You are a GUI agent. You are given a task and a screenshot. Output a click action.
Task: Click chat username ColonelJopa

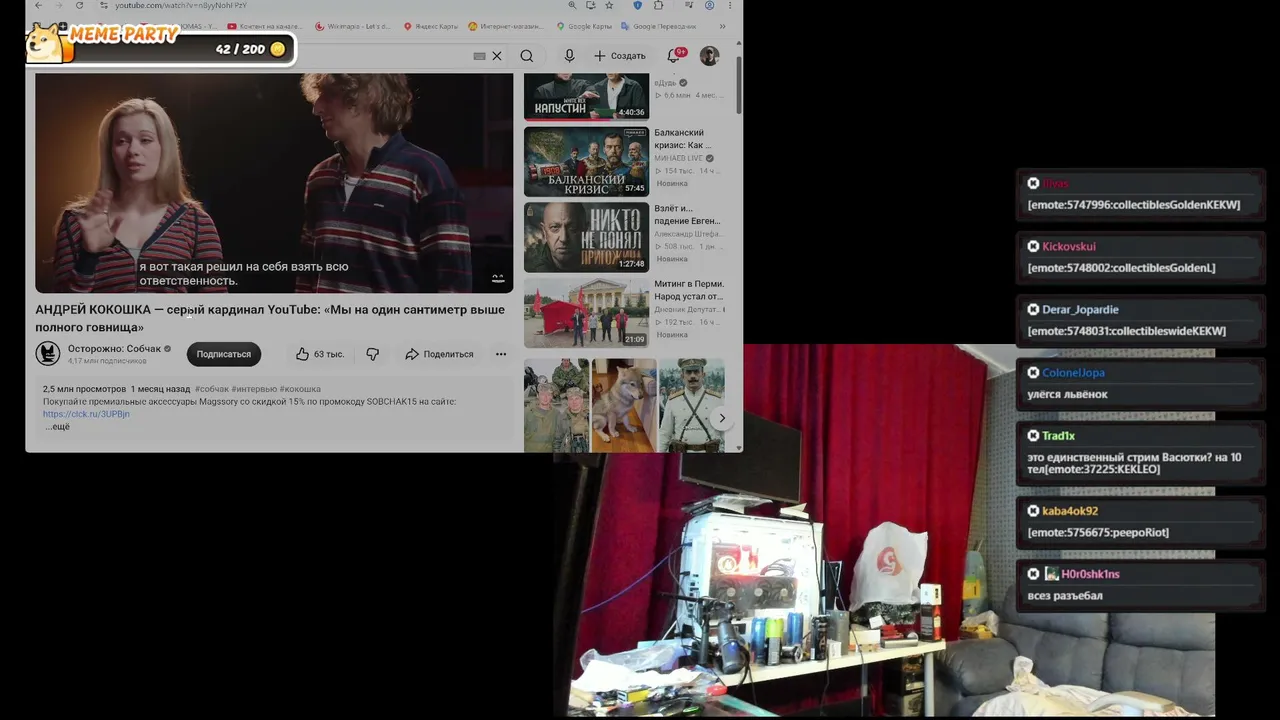pyautogui.click(x=1073, y=372)
